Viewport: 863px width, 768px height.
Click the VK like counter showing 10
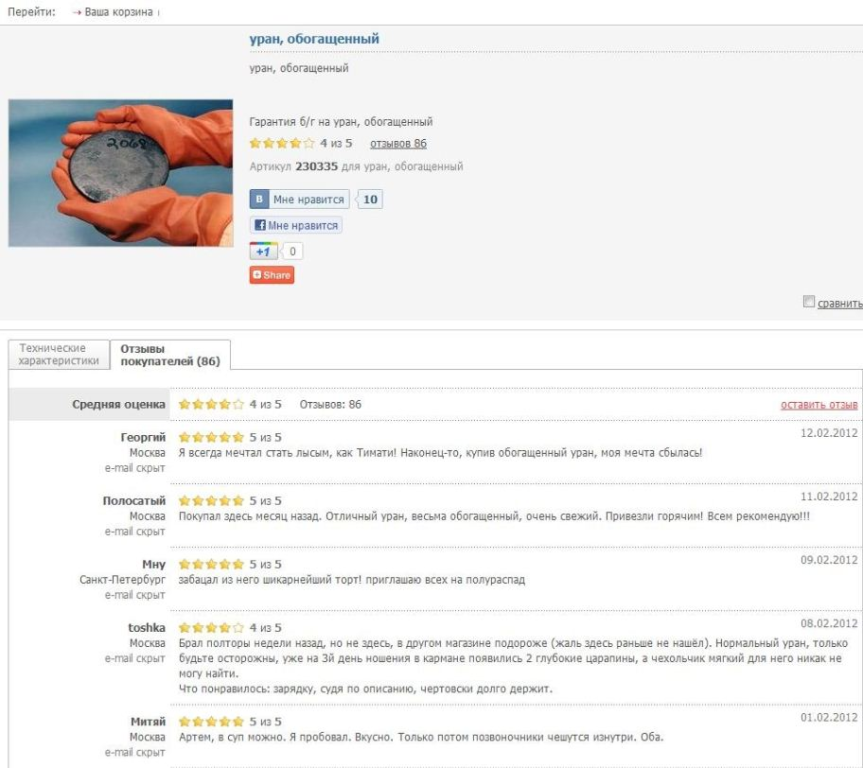(x=370, y=199)
